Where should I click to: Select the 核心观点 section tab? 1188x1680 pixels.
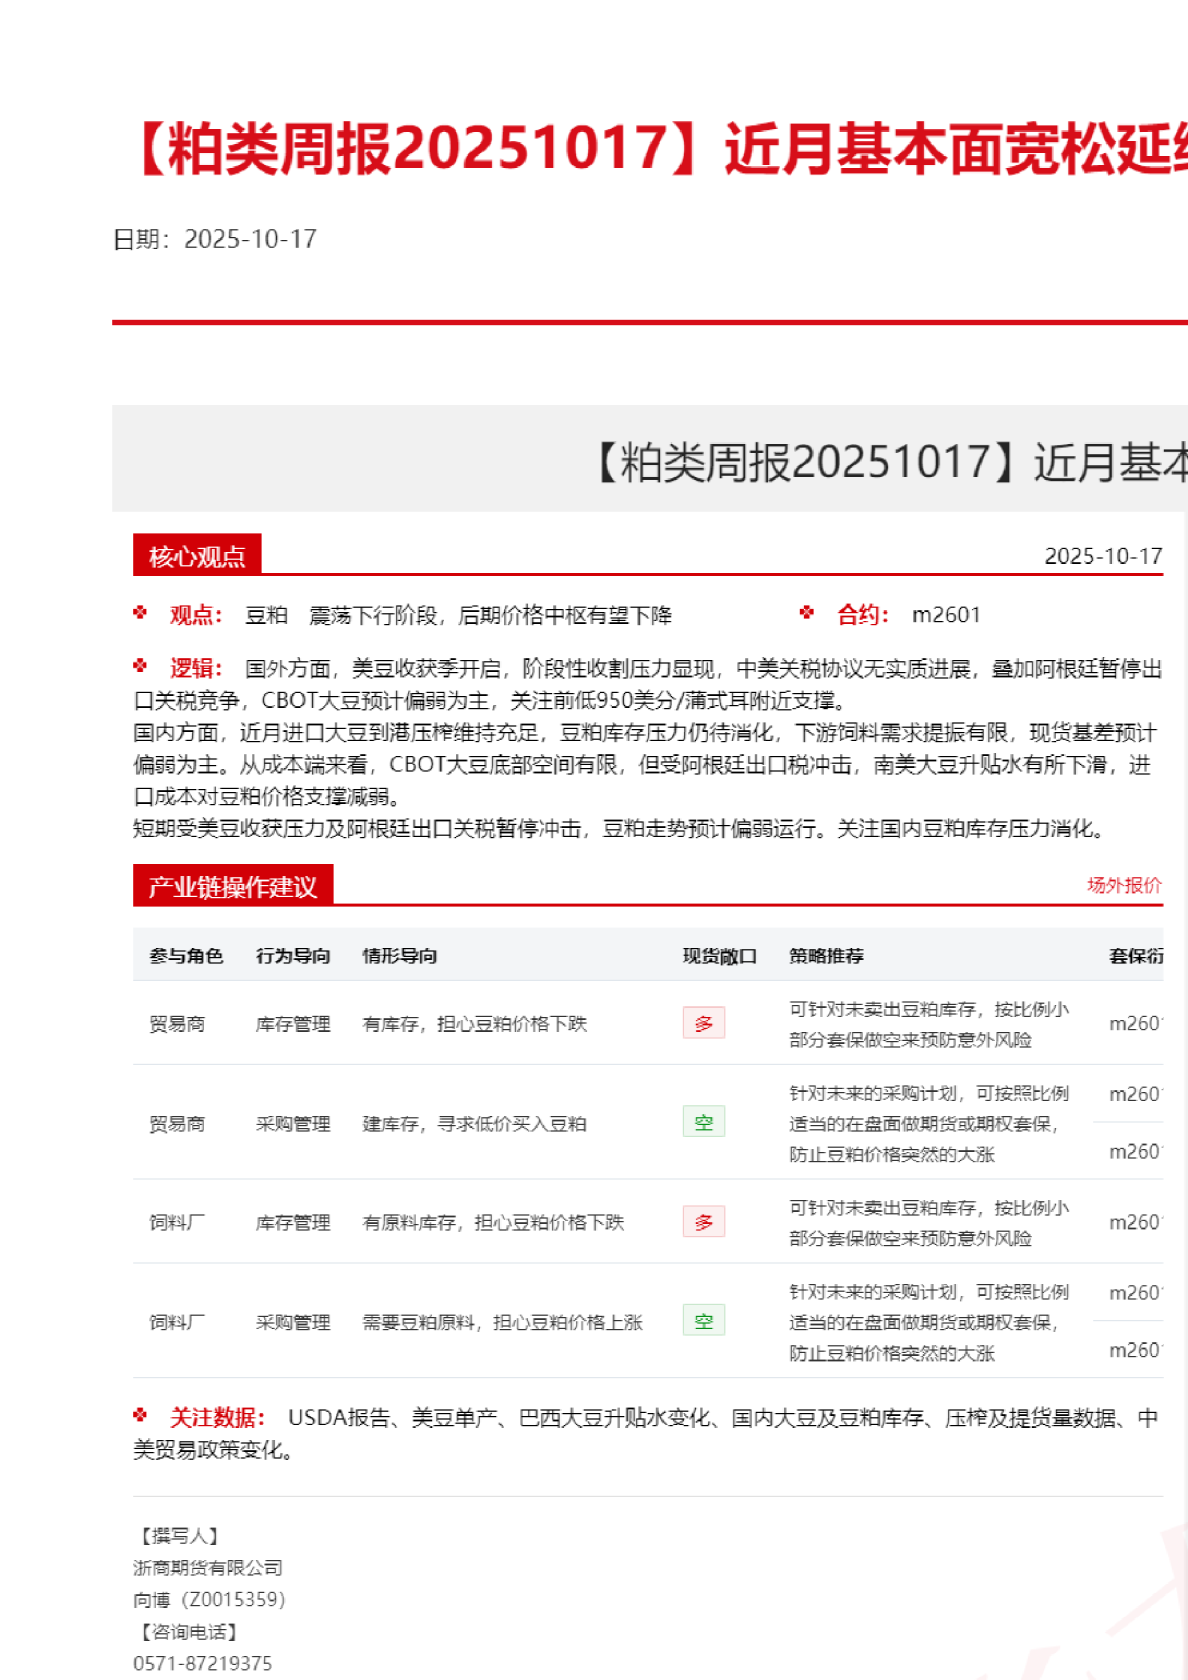(197, 555)
